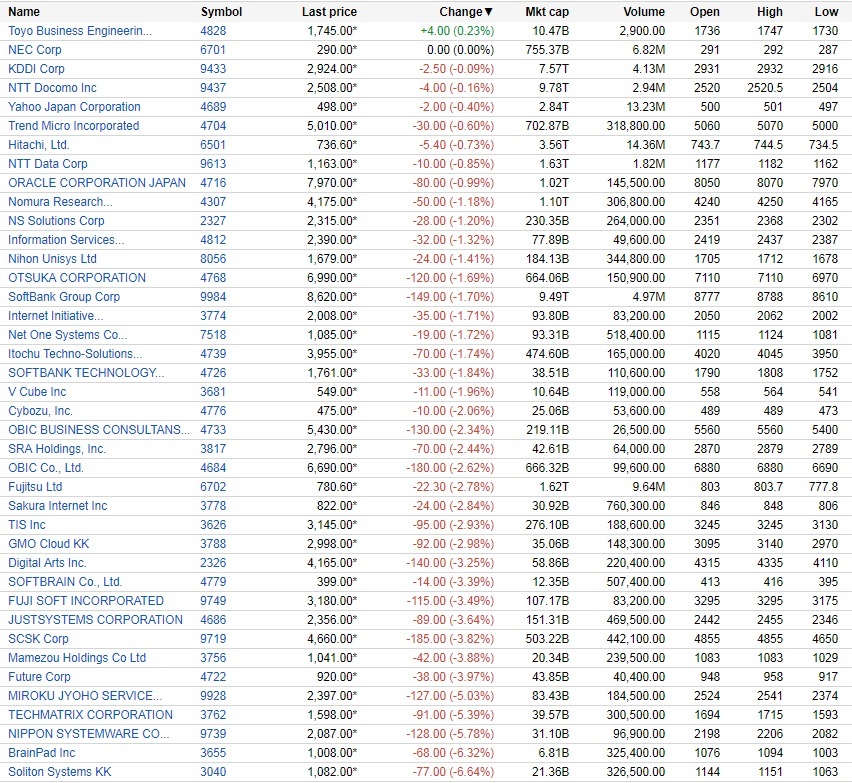The image size is (852, 783).
Task: Sort table by Name column header
Action: pyautogui.click(x=24, y=11)
